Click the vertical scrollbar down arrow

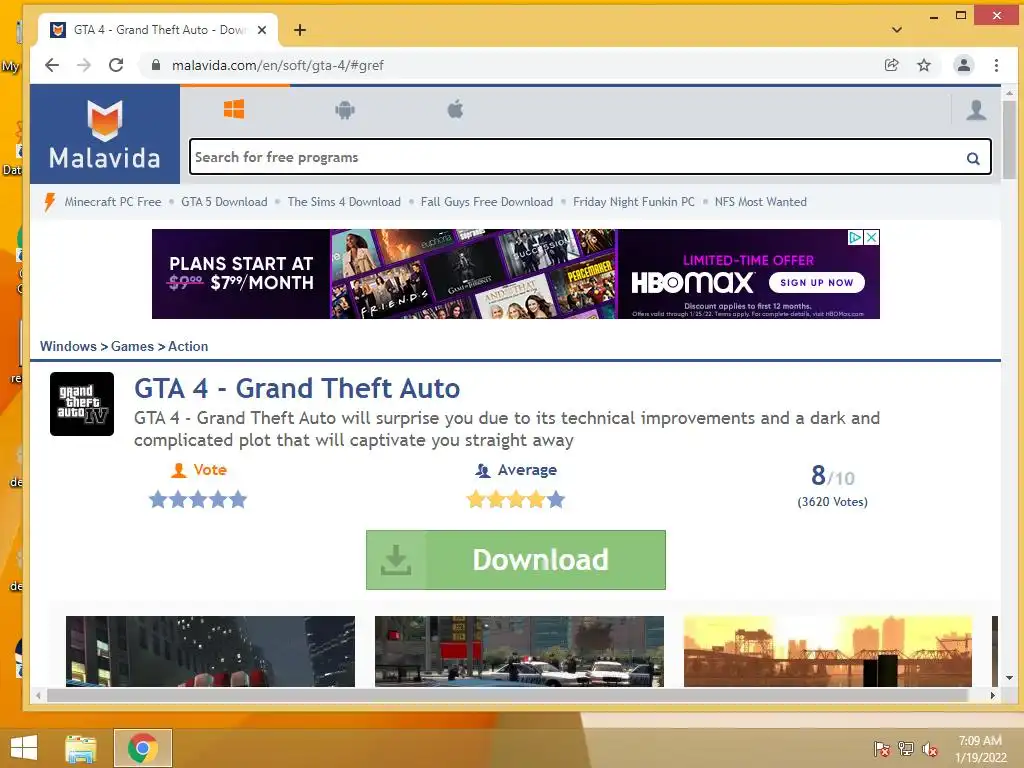pyautogui.click(x=1010, y=678)
